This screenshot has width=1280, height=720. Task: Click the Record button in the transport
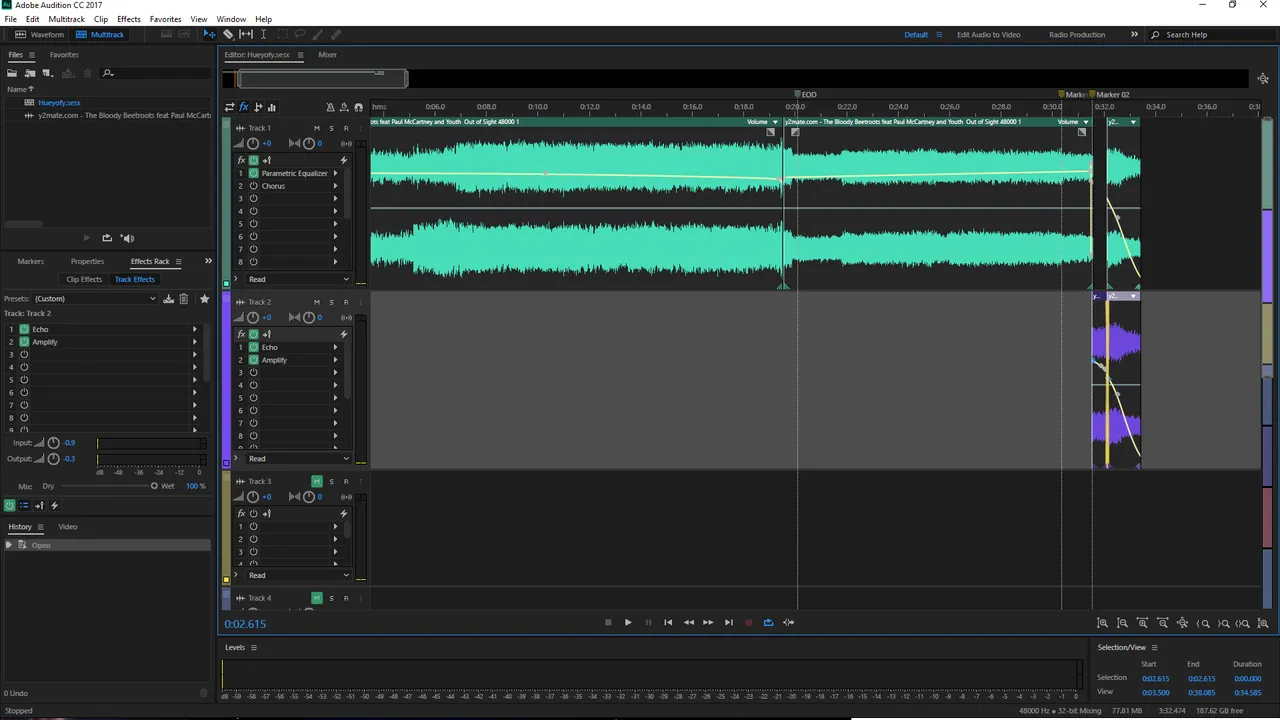[748, 622]
